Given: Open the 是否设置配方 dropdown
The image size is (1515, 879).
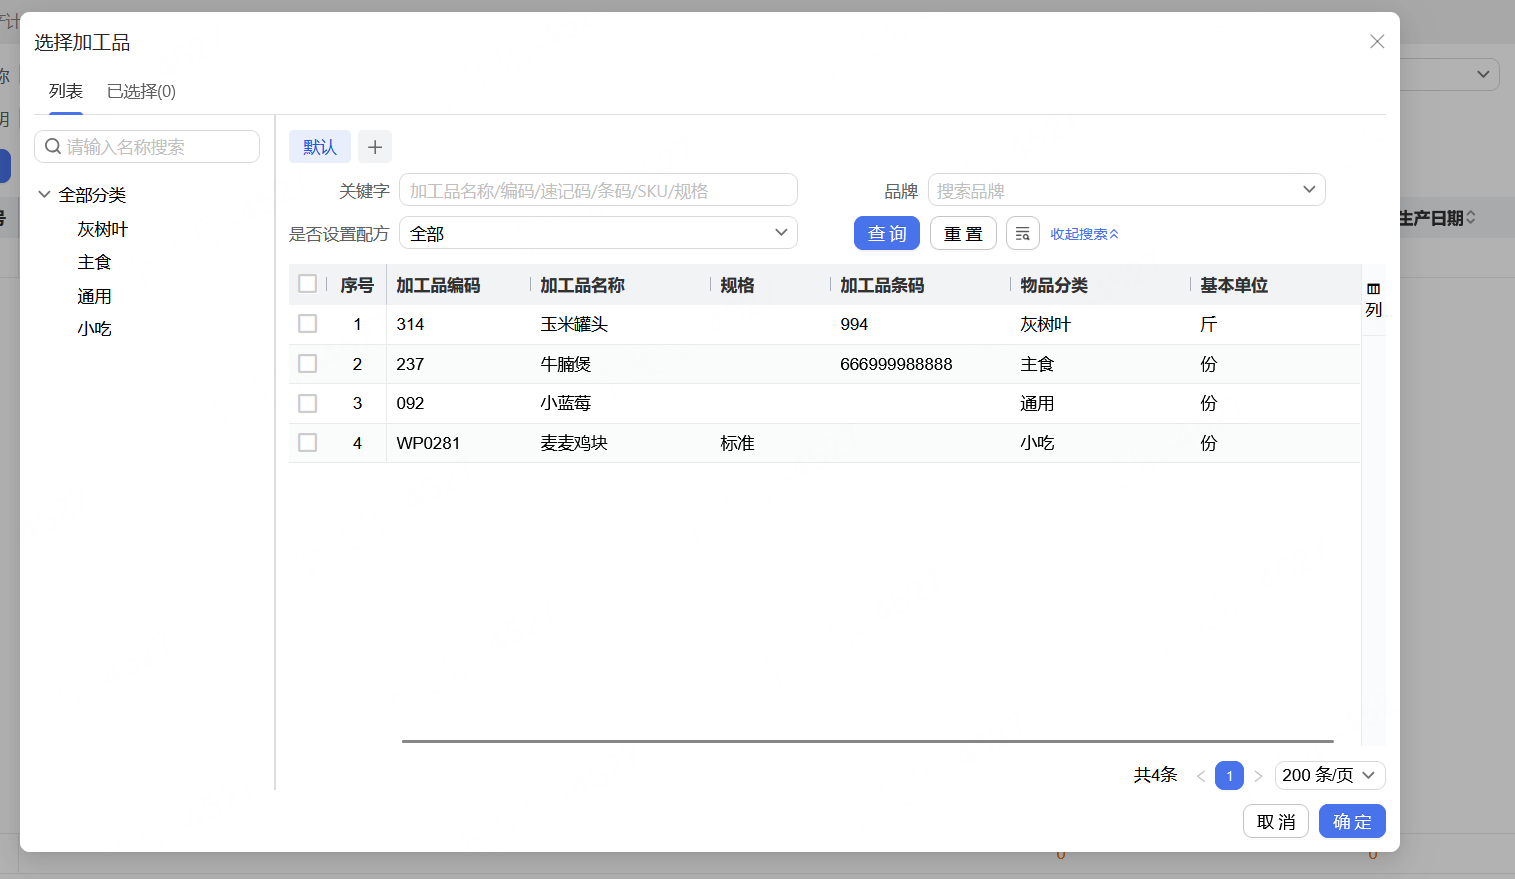Looking at the screenshot, I should 598,233.
